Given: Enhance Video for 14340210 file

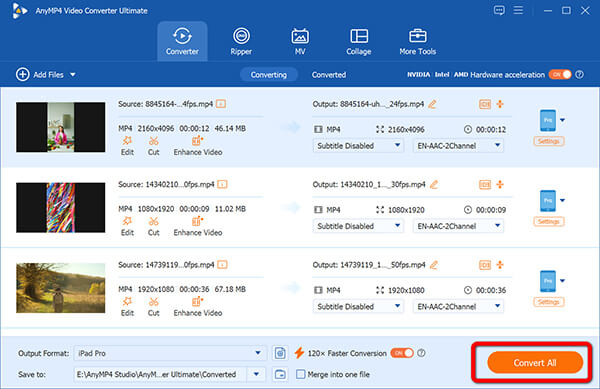Looking at the screenshot, I should click(198, 226).
